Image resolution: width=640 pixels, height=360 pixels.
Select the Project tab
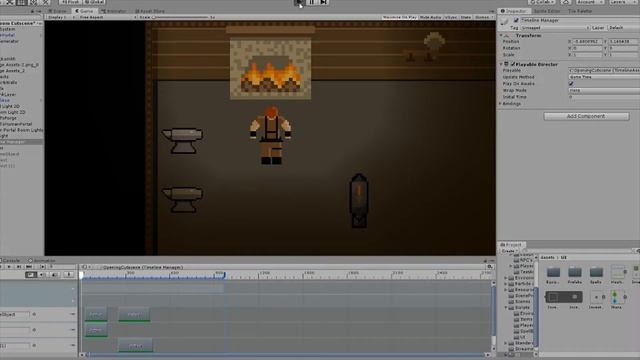tap(511, 244)
